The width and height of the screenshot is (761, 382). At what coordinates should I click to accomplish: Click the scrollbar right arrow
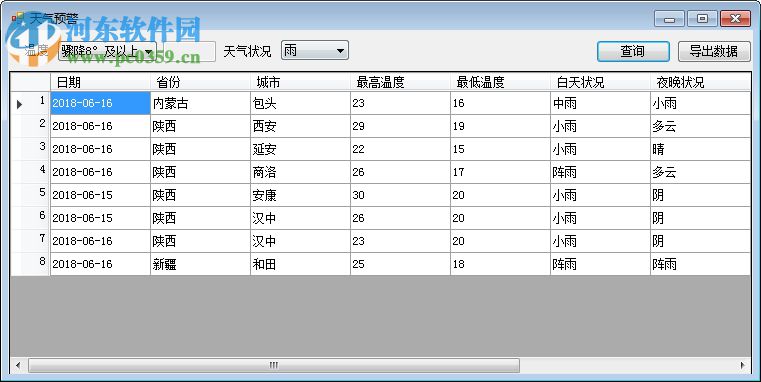coord(743,365)
